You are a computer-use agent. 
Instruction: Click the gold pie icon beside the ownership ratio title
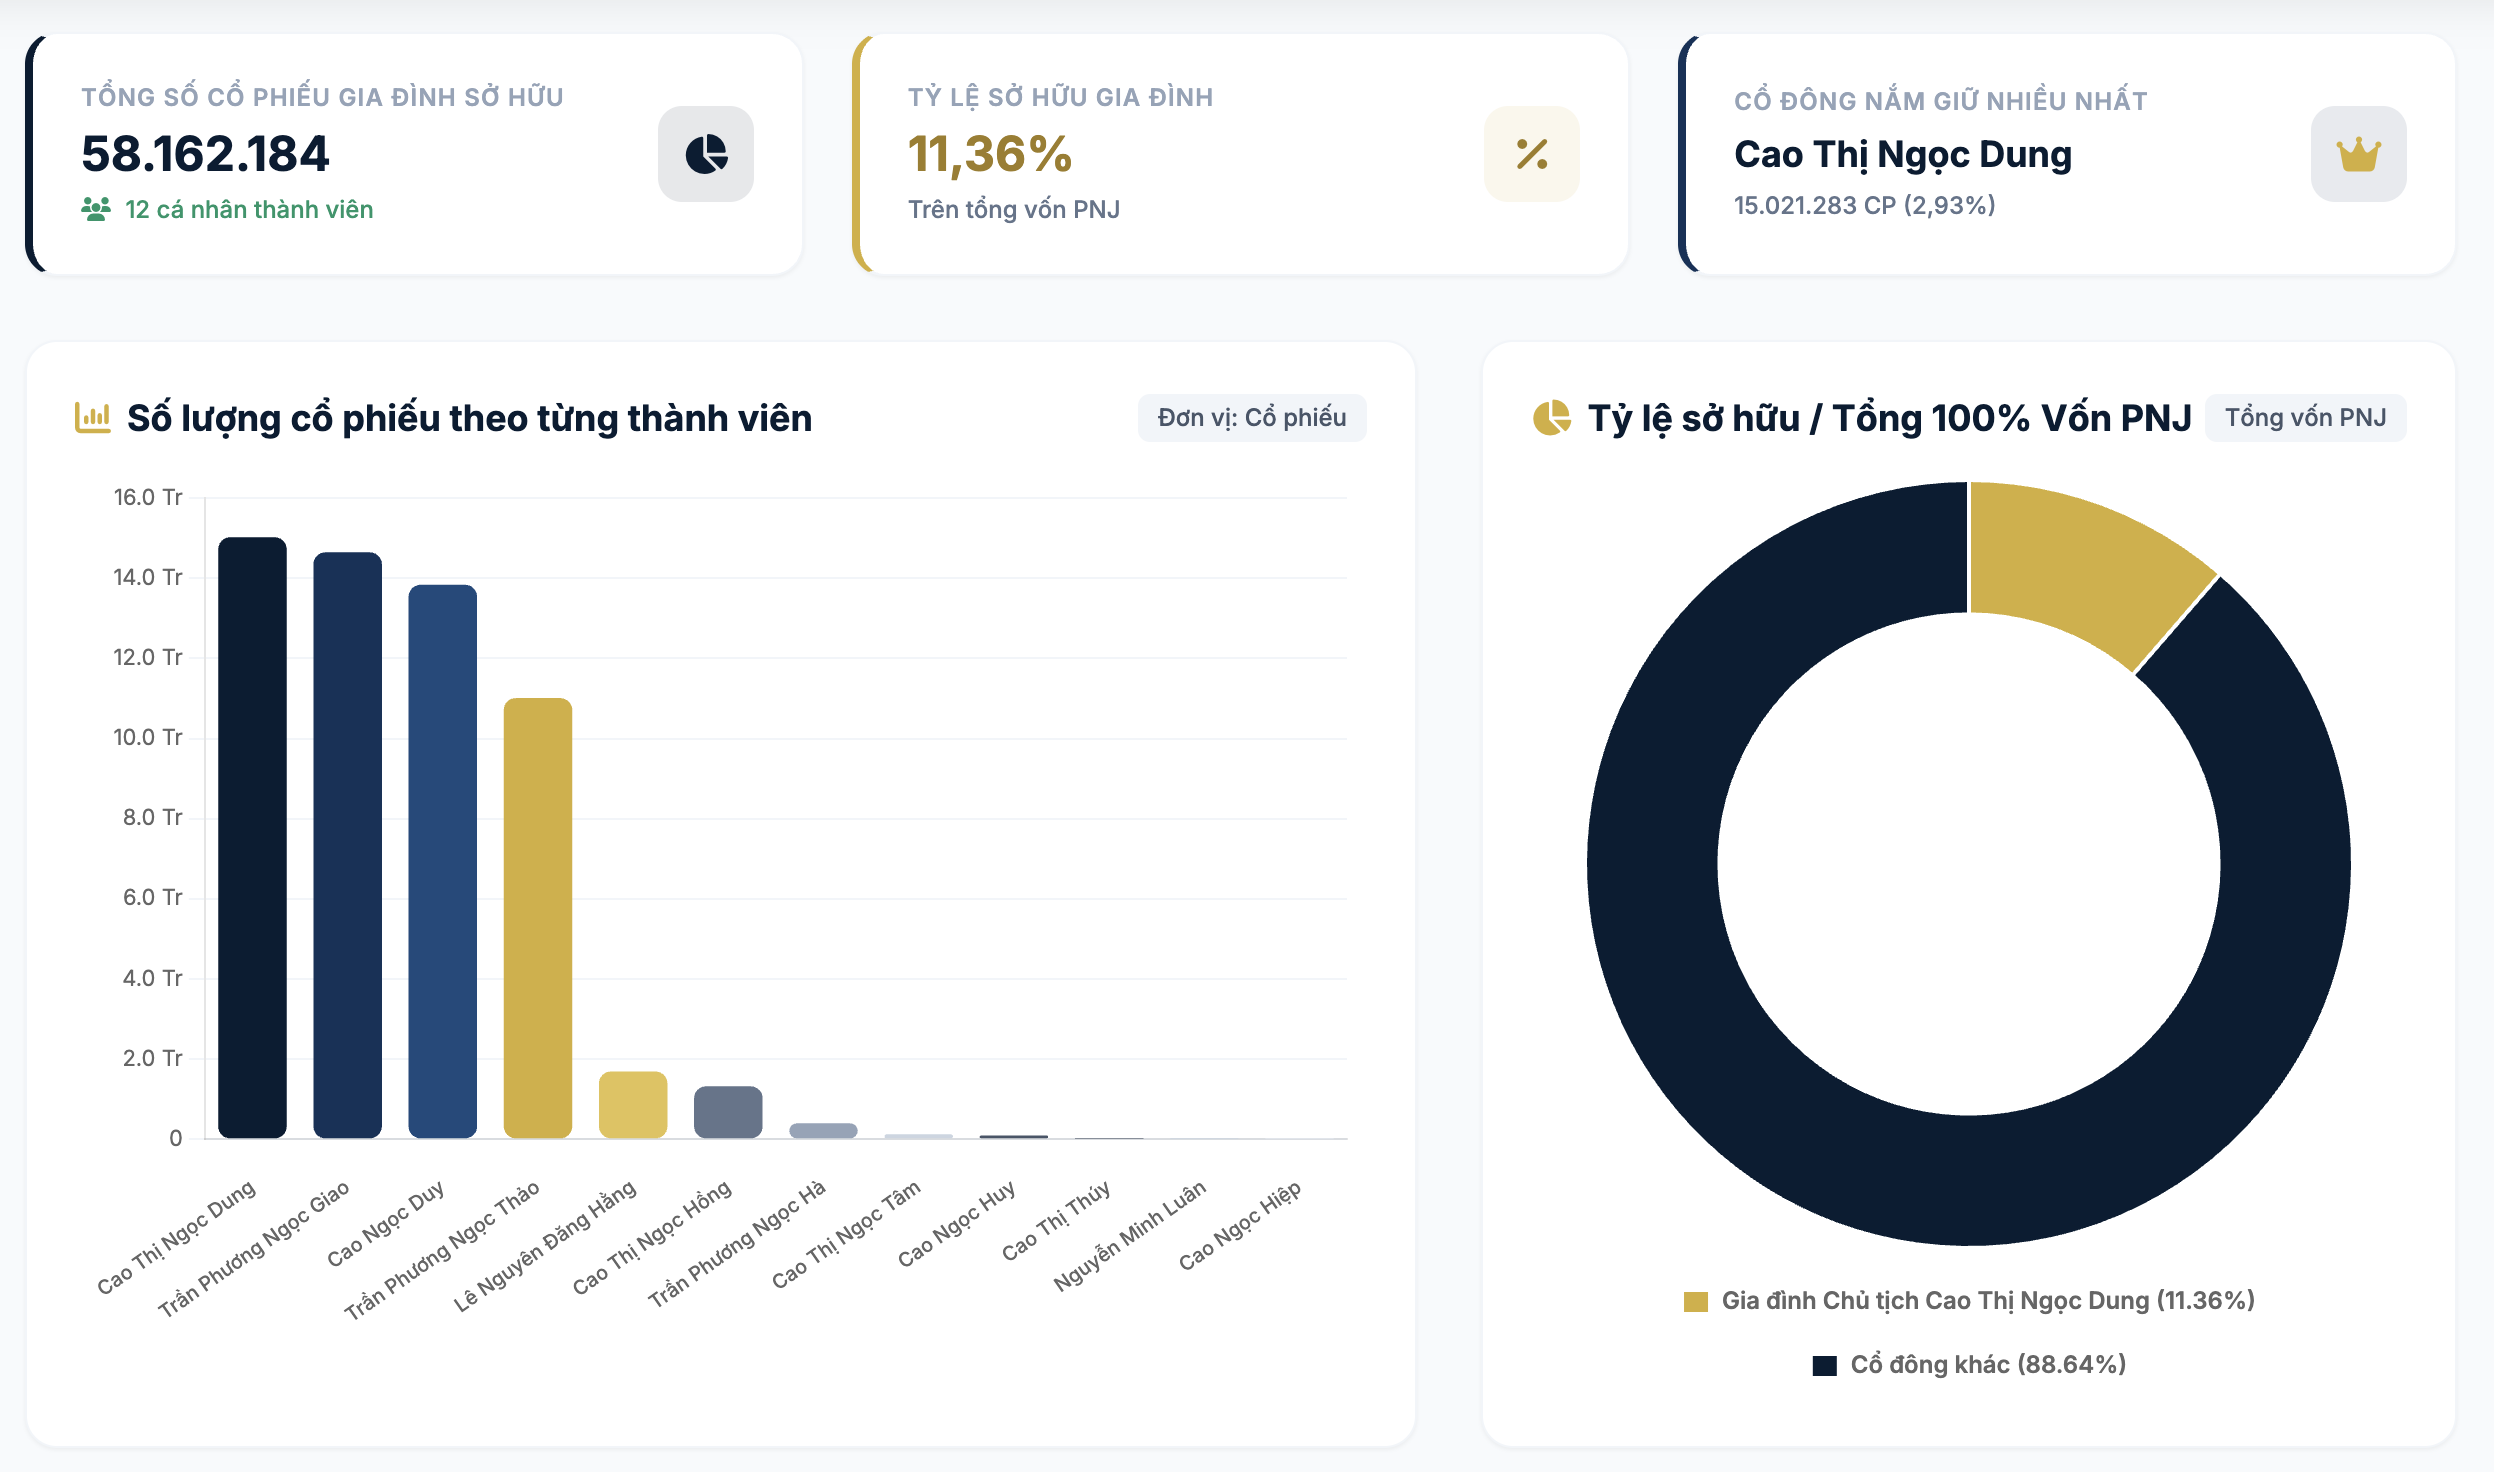click(1552, 417)
